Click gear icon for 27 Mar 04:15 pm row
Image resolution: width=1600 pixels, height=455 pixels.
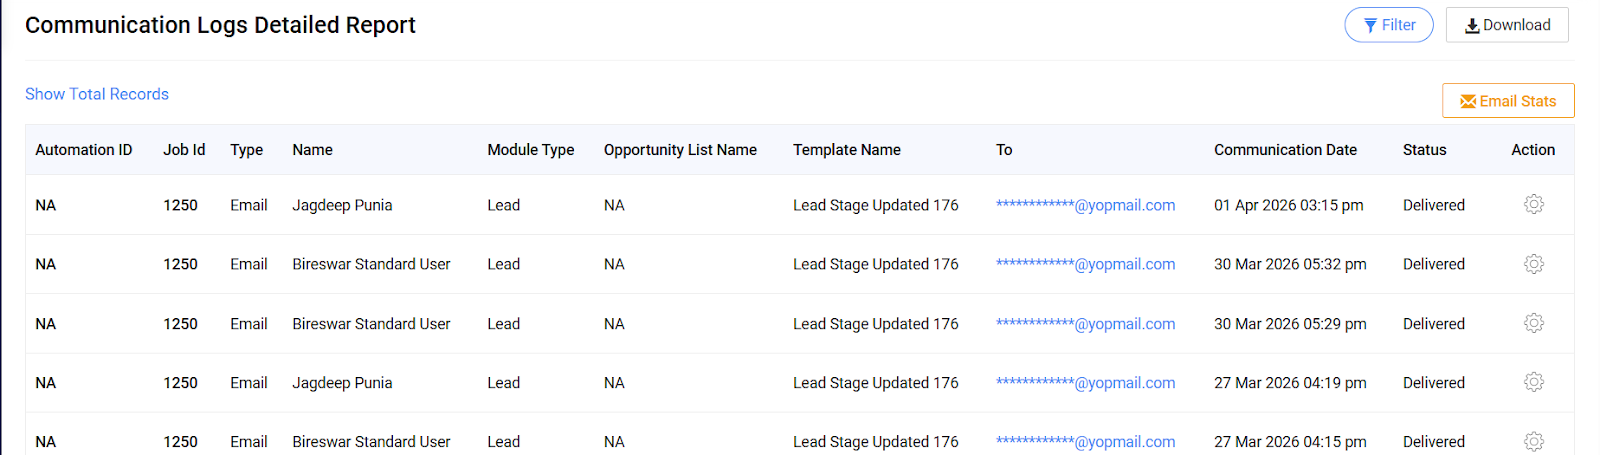pyautogui.click(x=1533, y=441)
